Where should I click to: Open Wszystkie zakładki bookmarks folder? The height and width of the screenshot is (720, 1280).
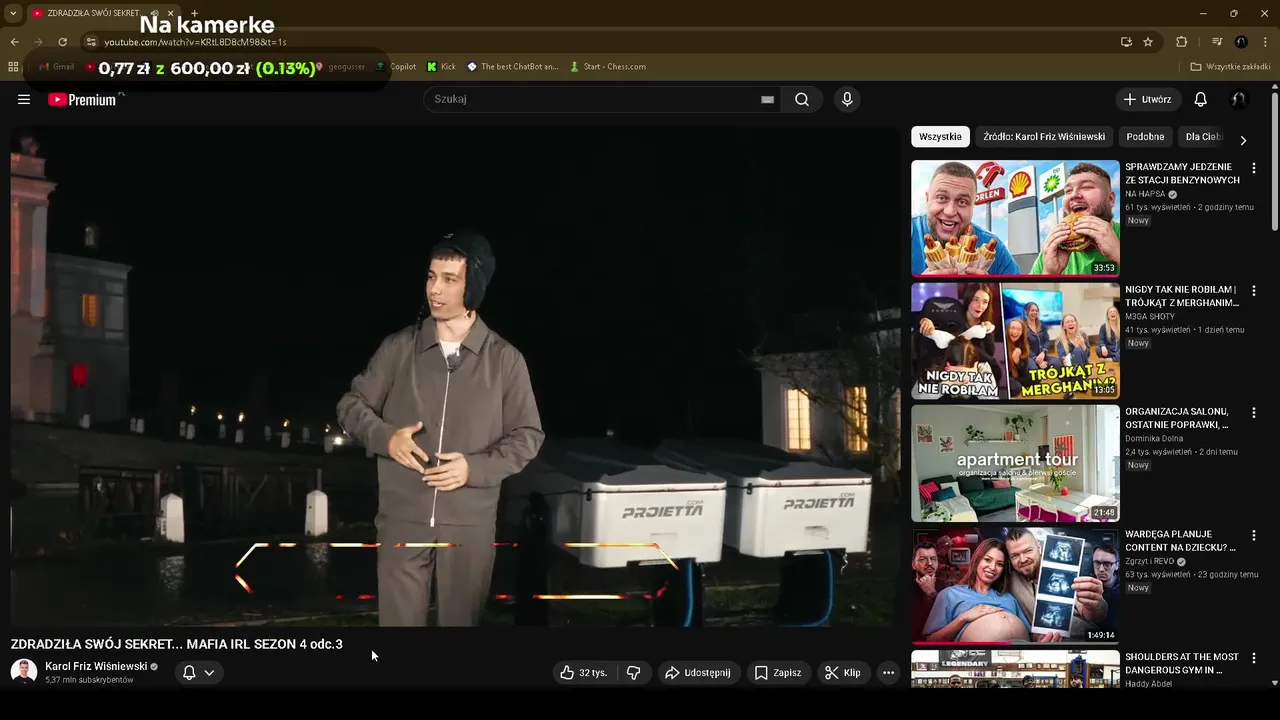tap(1231, 67)
